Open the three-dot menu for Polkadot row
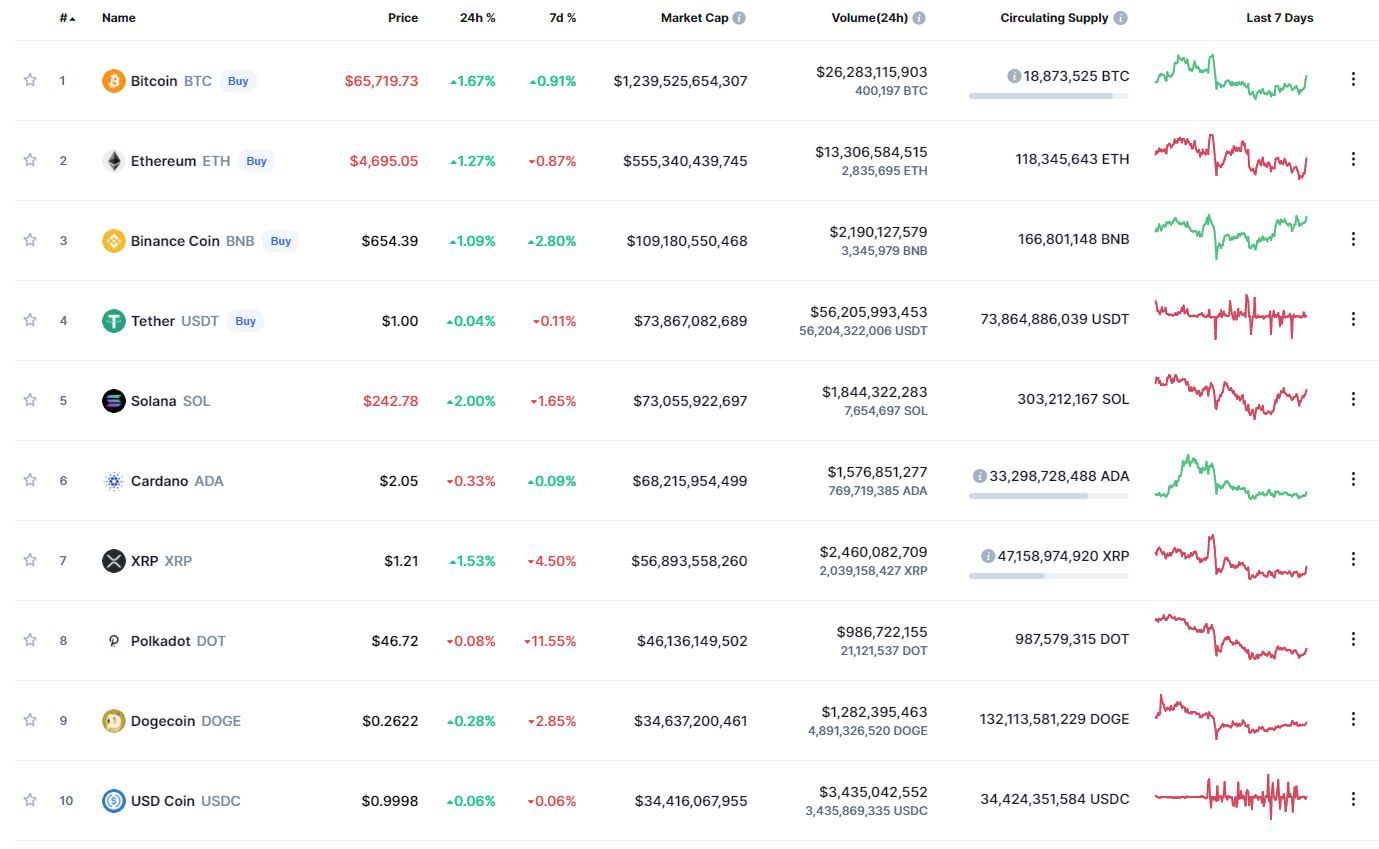The width and height of the screenshot is (1379, 849). tap(1353, 639)
